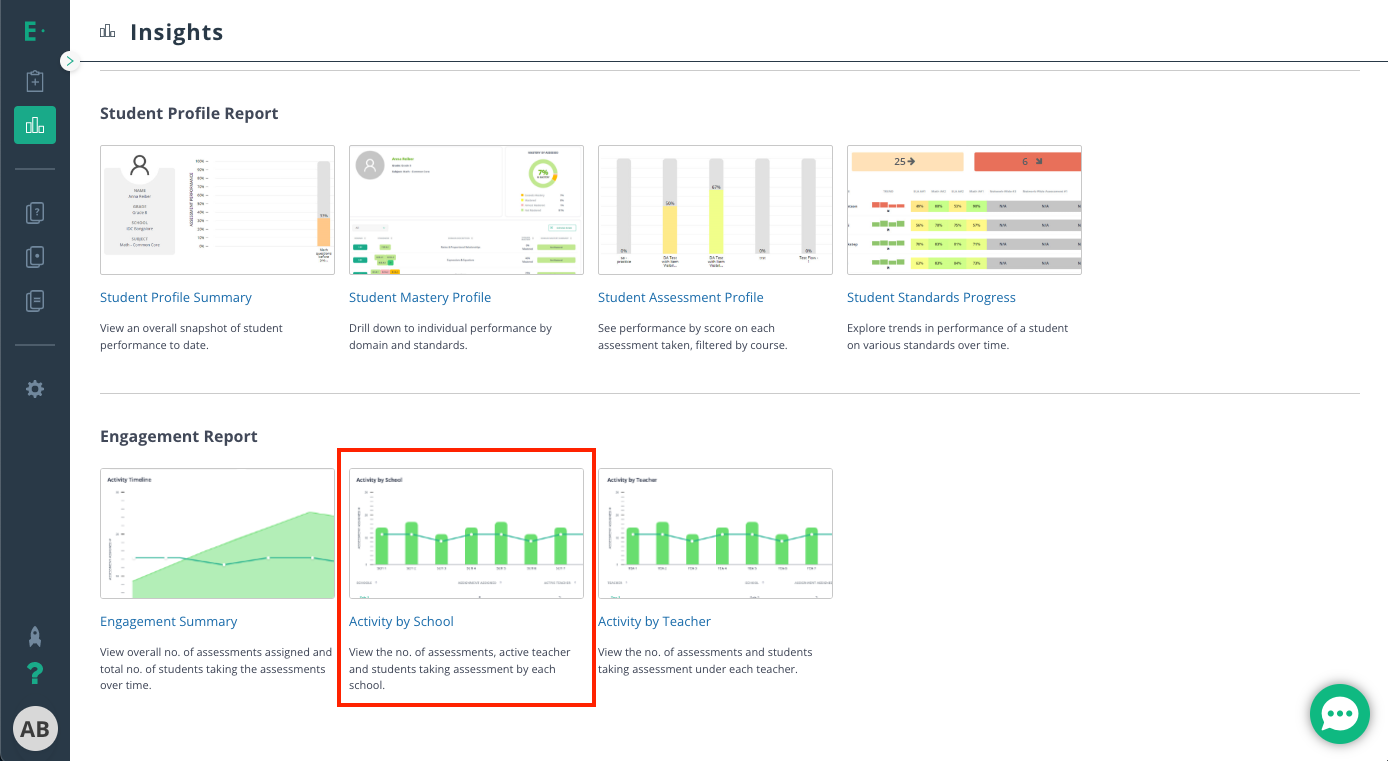This screenshot has height=761, width=1388.
Task: Open Student Profile Summary link
Action: point(176,297)
